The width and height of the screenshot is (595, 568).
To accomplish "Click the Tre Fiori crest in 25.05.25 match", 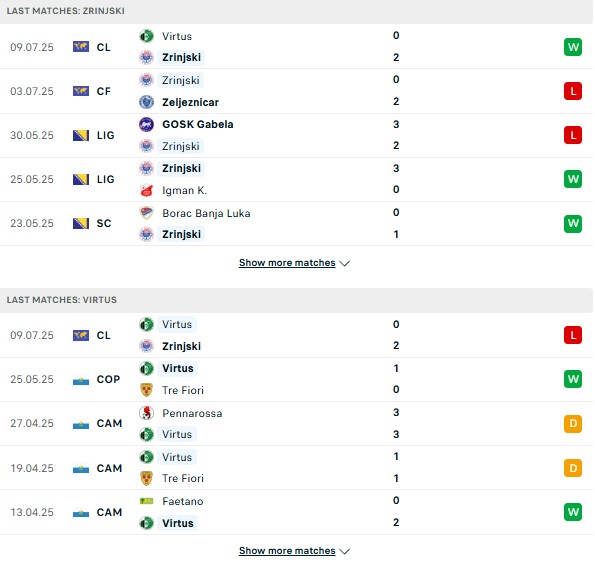I will pos(146,390).
